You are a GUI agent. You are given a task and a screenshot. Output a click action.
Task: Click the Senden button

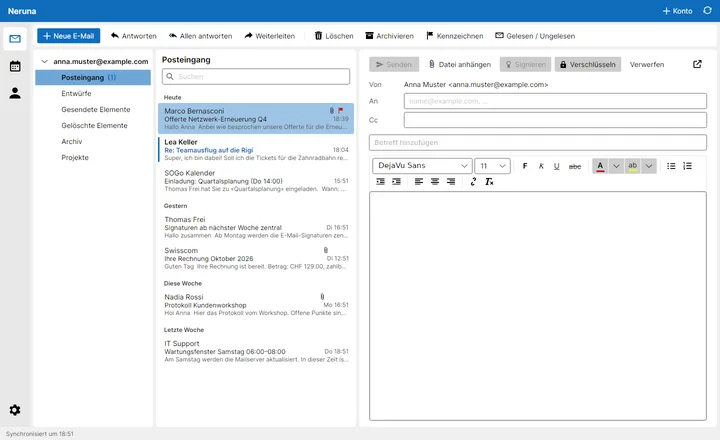pos(394,64)
